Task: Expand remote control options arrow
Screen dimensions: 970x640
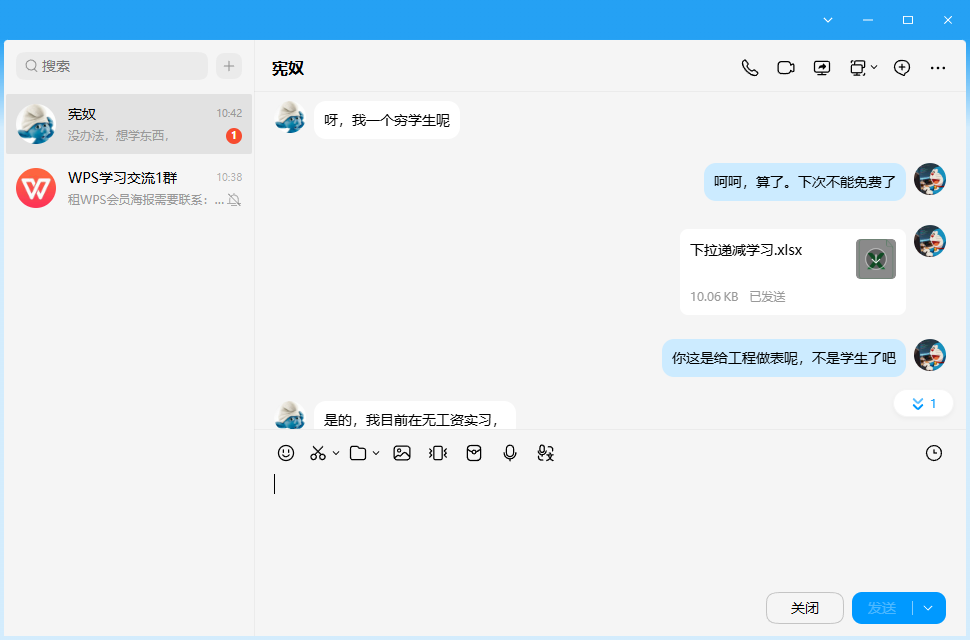Action: pyautogui.click(x=874, y=67)
